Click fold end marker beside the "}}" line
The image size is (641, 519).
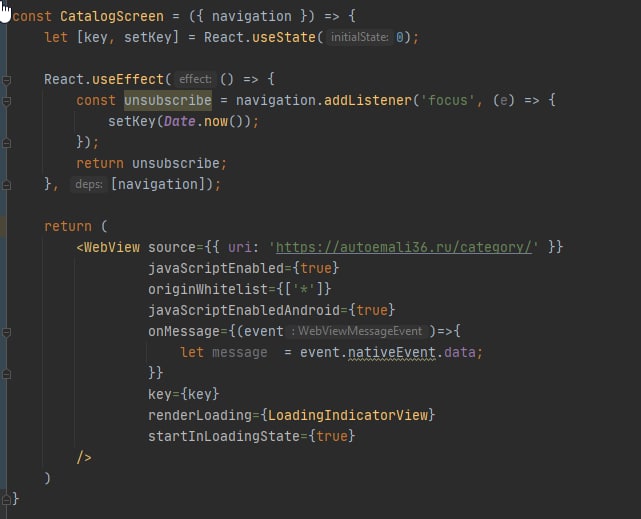pos(7,374)
